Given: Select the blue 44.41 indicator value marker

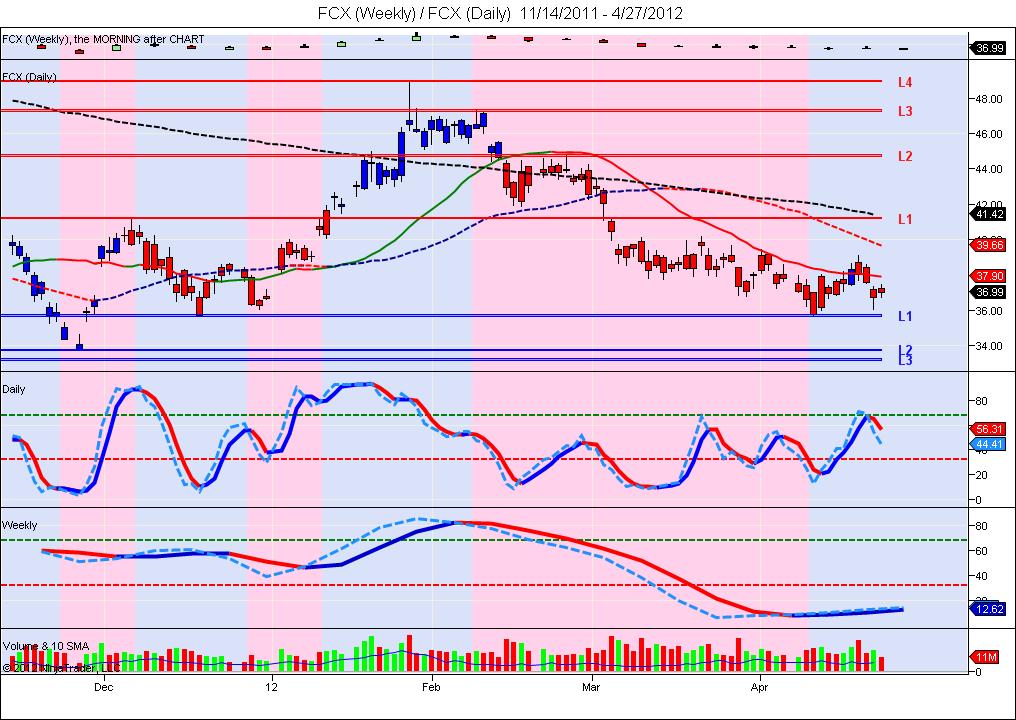Looking at the screenshot, I should pos(988,444).
